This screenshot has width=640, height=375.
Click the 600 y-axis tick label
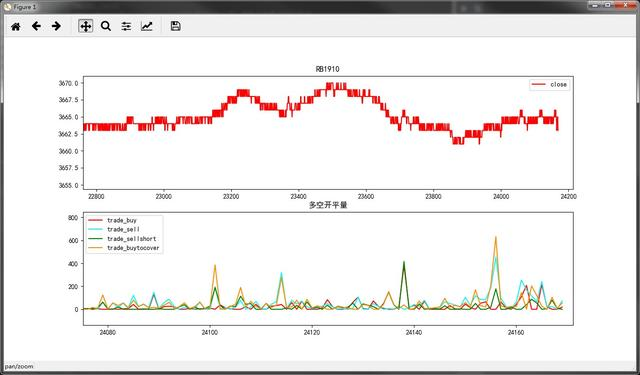[73, 241]
